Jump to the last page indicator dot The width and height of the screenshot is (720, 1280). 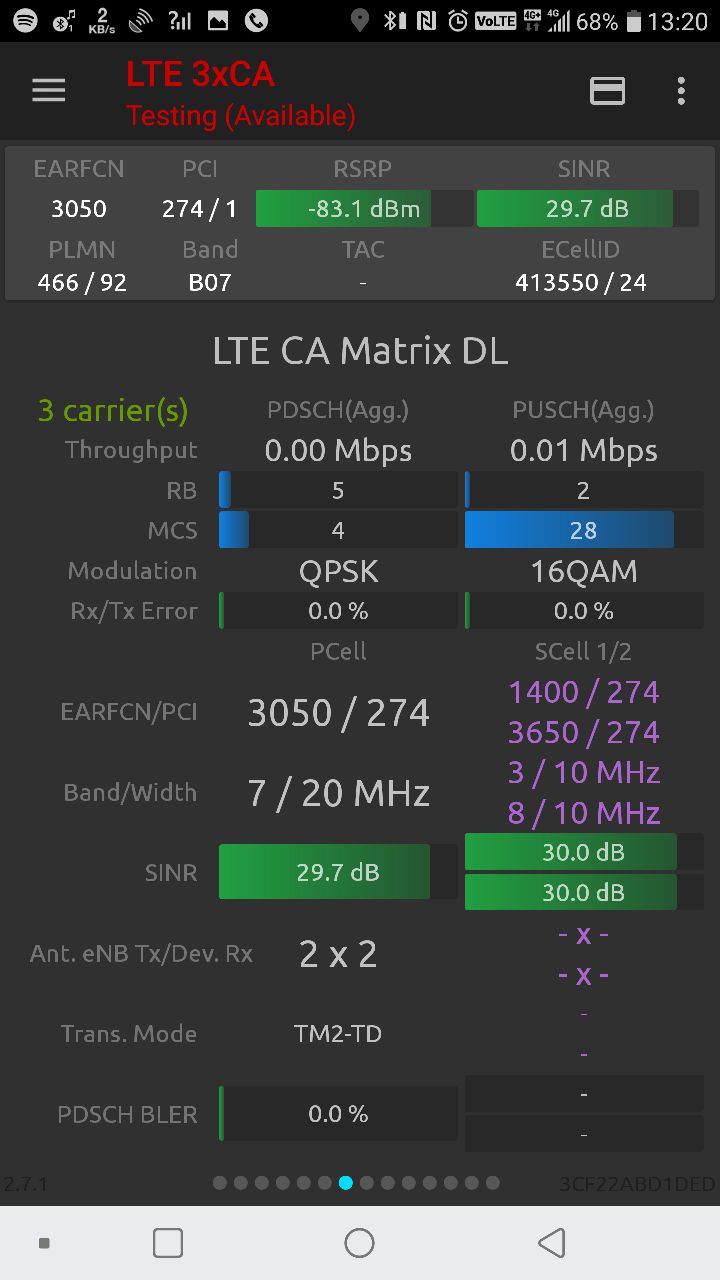click(493, 1183)
